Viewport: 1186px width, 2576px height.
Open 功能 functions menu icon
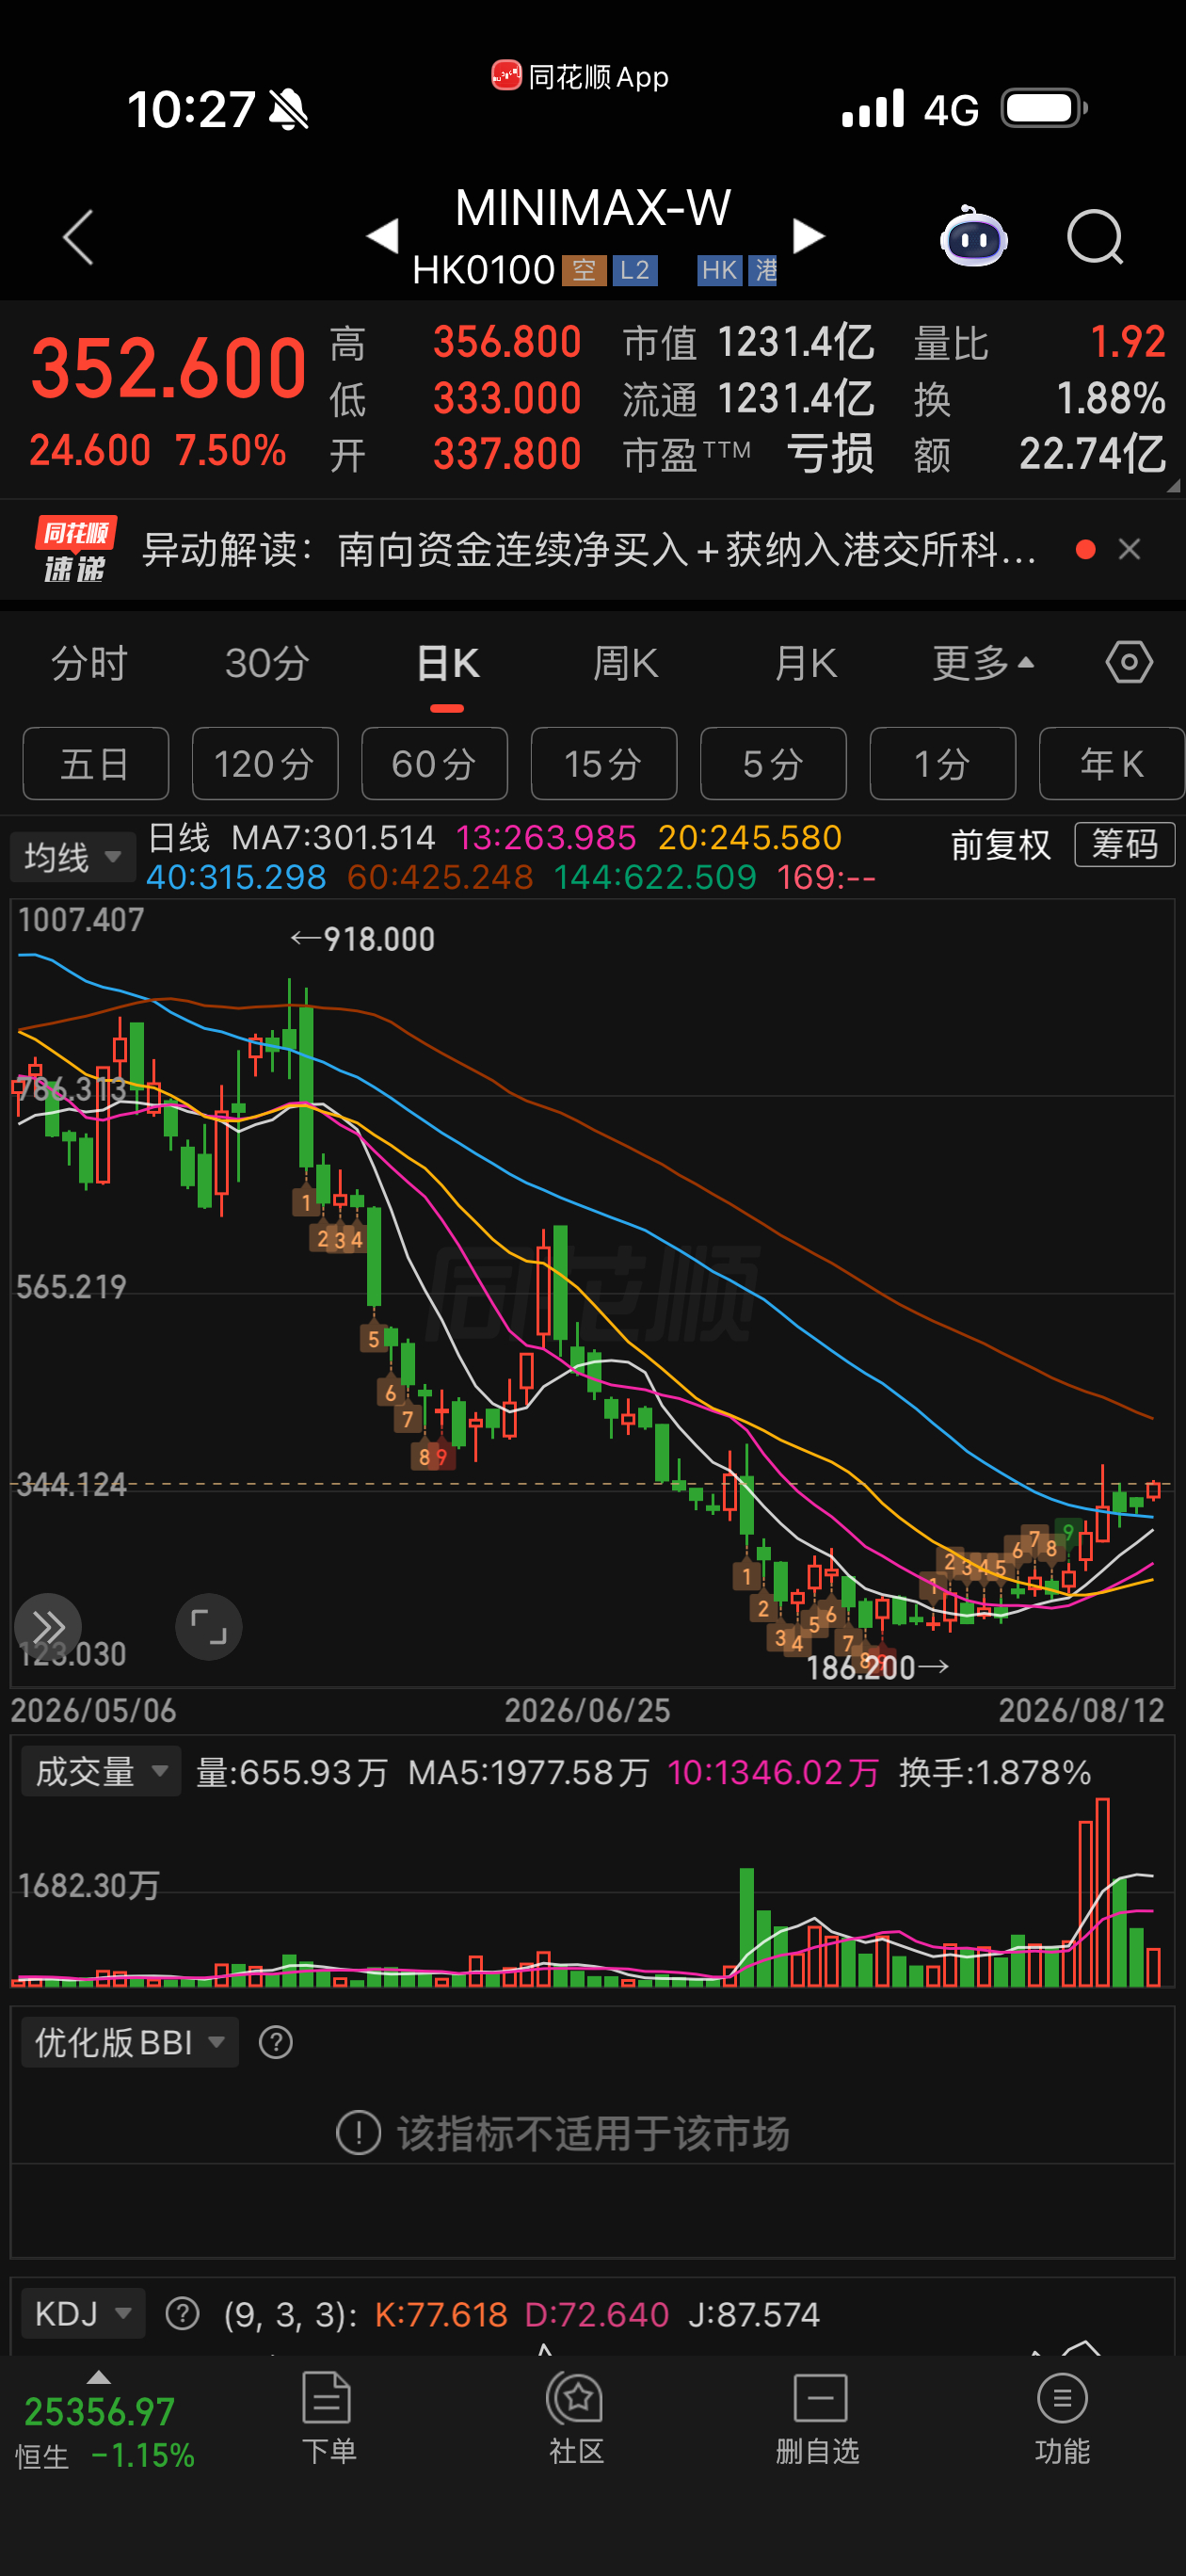1062,2417
